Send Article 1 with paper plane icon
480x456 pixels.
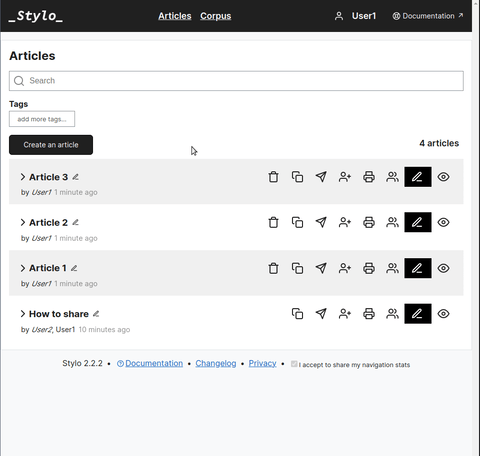coord(321,268)
